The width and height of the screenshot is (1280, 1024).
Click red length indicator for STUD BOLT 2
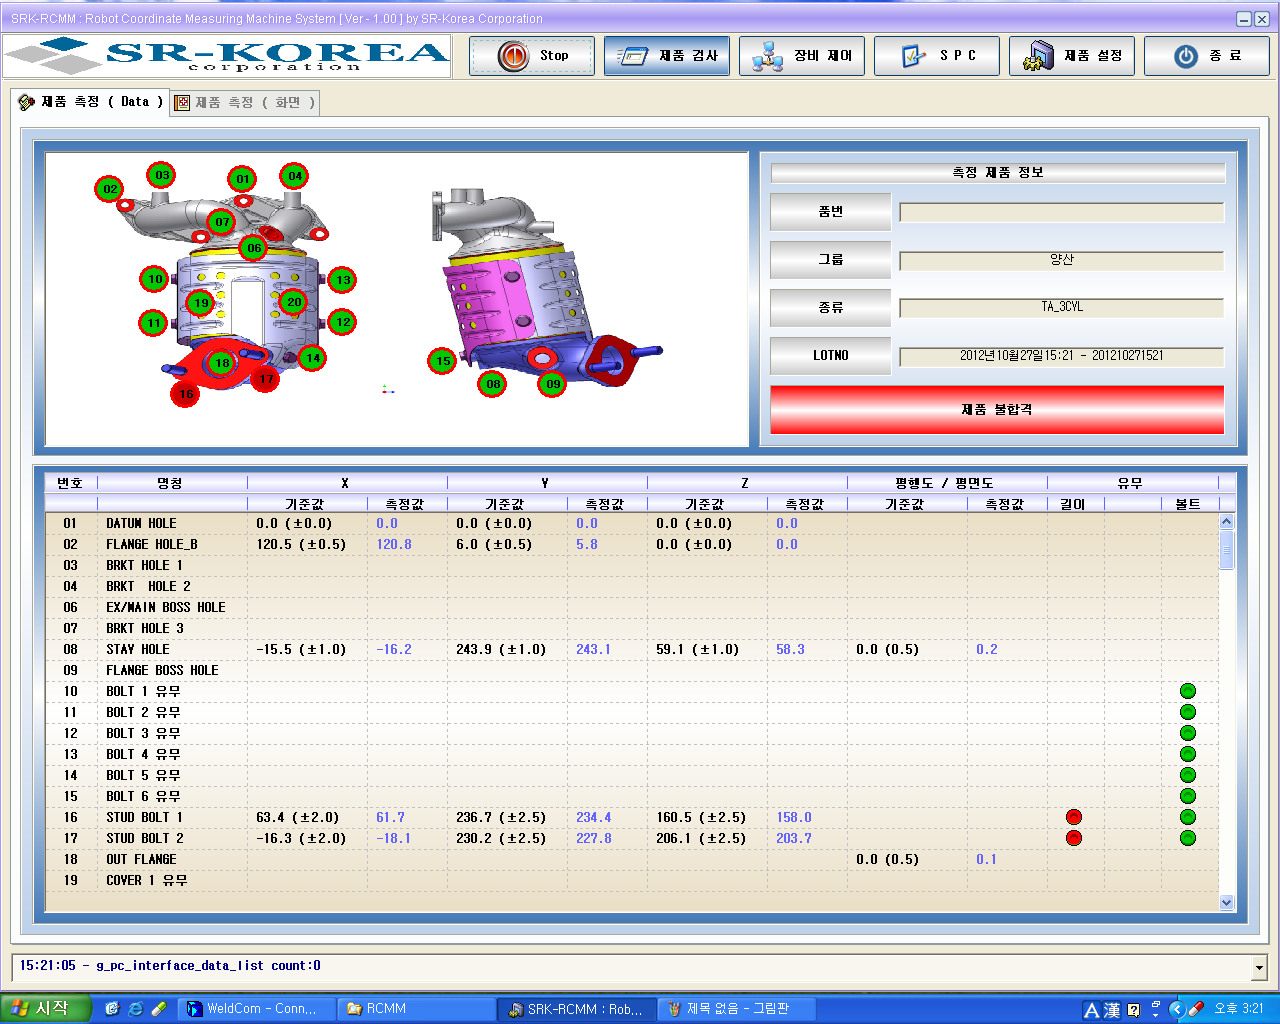pos(1074,838)
